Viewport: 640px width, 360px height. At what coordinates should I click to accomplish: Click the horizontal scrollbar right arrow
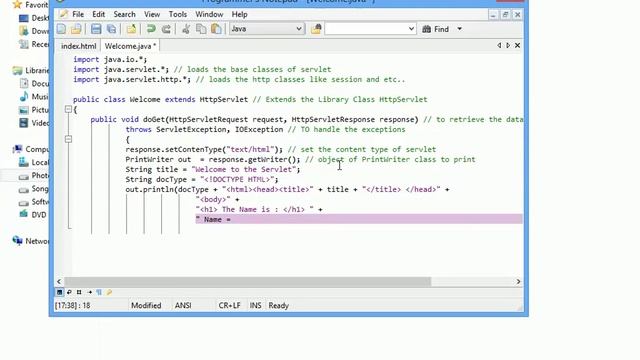pos(518,282)
